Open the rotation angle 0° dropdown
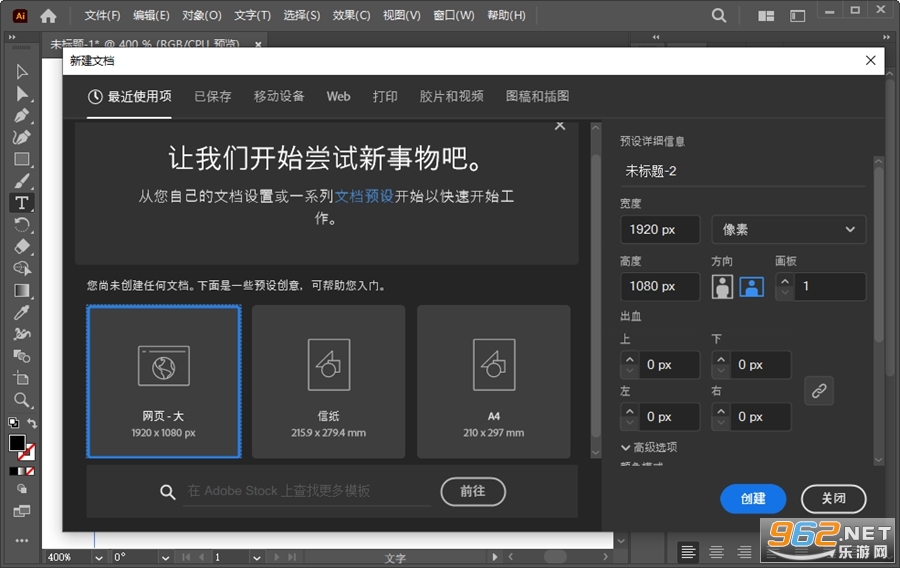Screen dimensions: 900x568 (165, 557)
